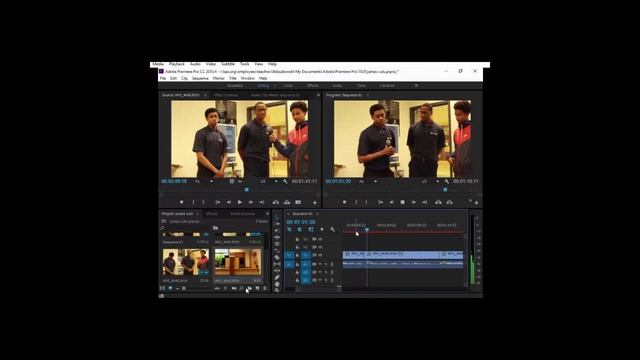The image size is (640, 360).
Task: Switch the Project panel to list view
Action: (162, 288)
